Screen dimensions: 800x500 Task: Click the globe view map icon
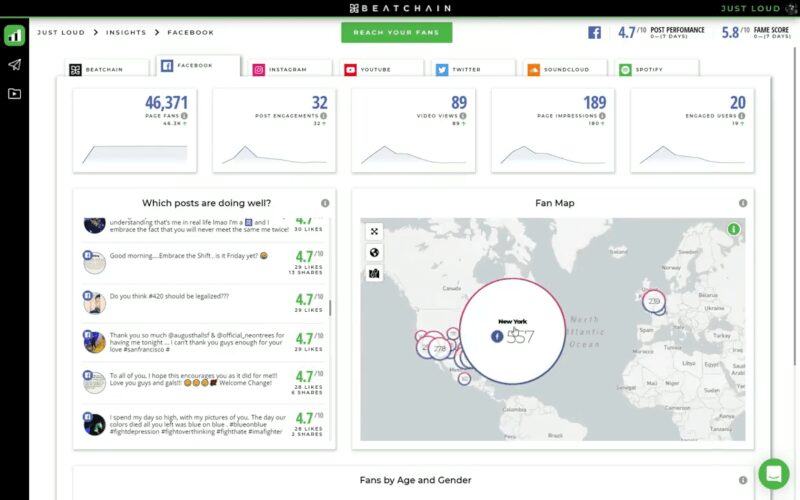[x=374, y=253]
